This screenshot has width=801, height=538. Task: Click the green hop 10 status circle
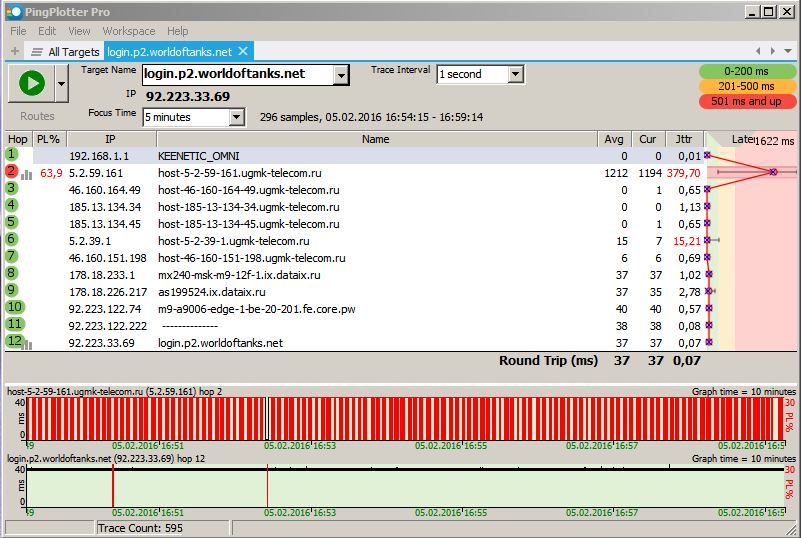(x=14, y=308)
